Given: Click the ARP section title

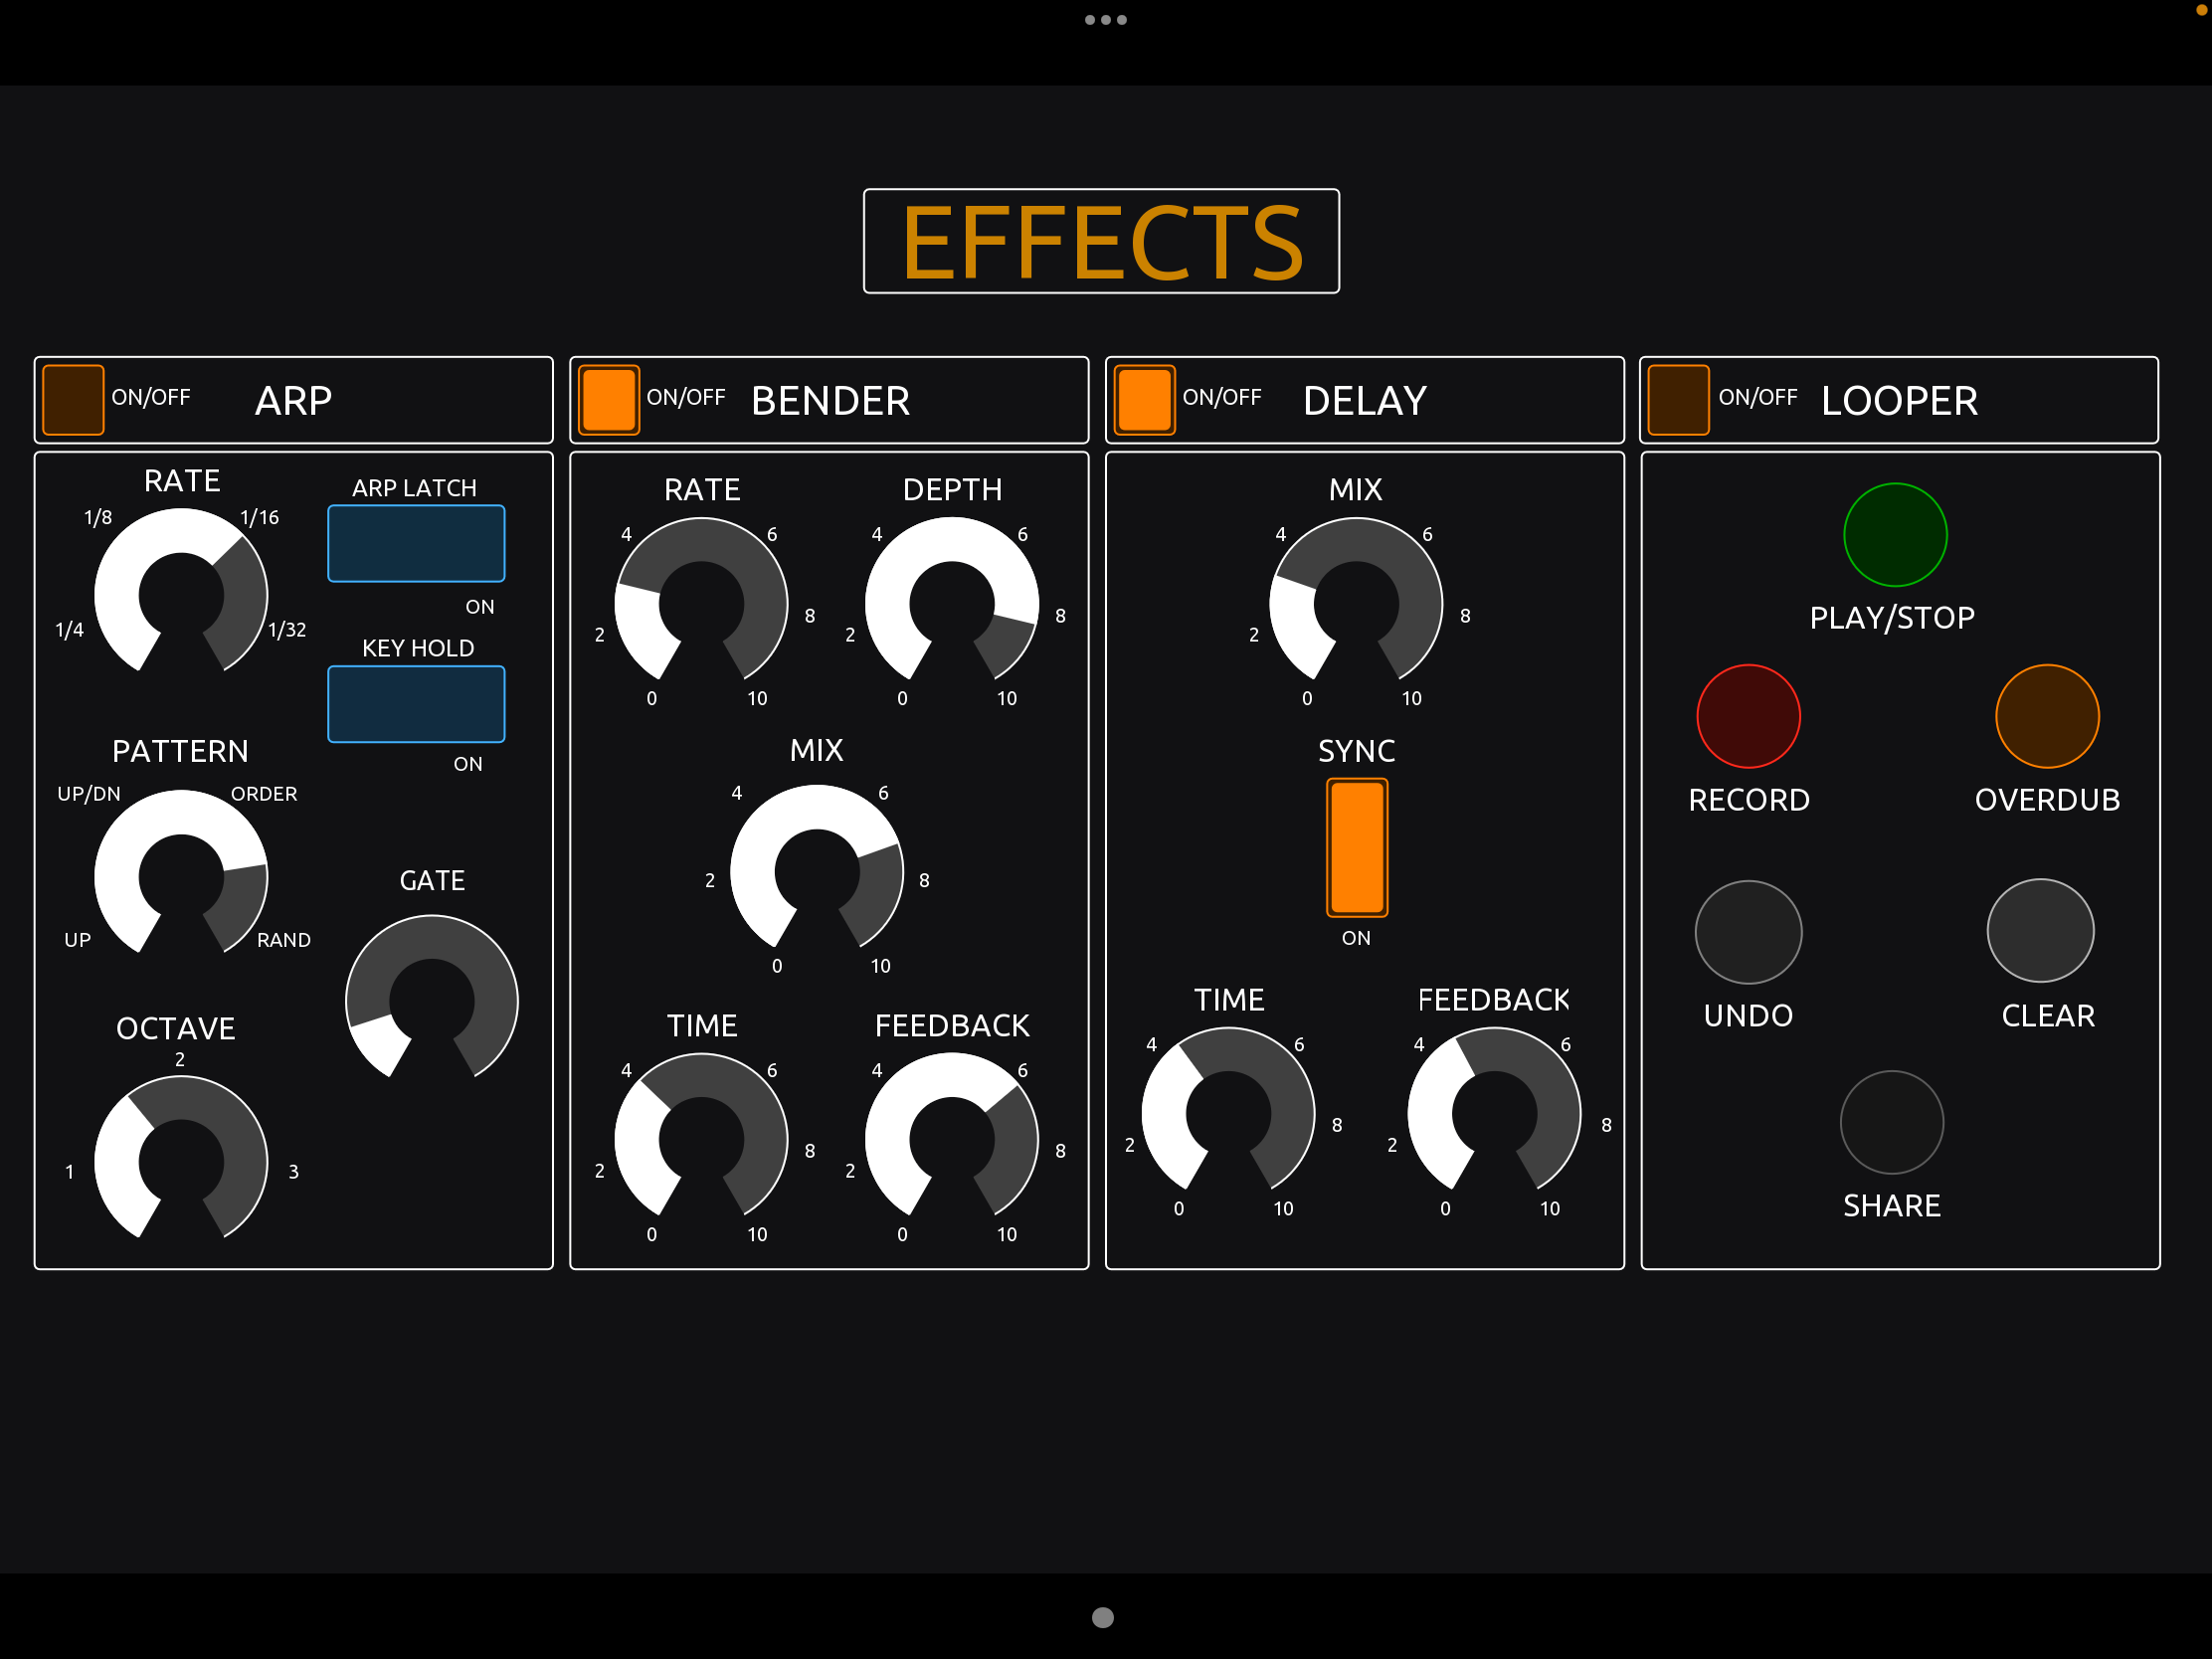Looking at the screenshot, I should click(293, 401).
